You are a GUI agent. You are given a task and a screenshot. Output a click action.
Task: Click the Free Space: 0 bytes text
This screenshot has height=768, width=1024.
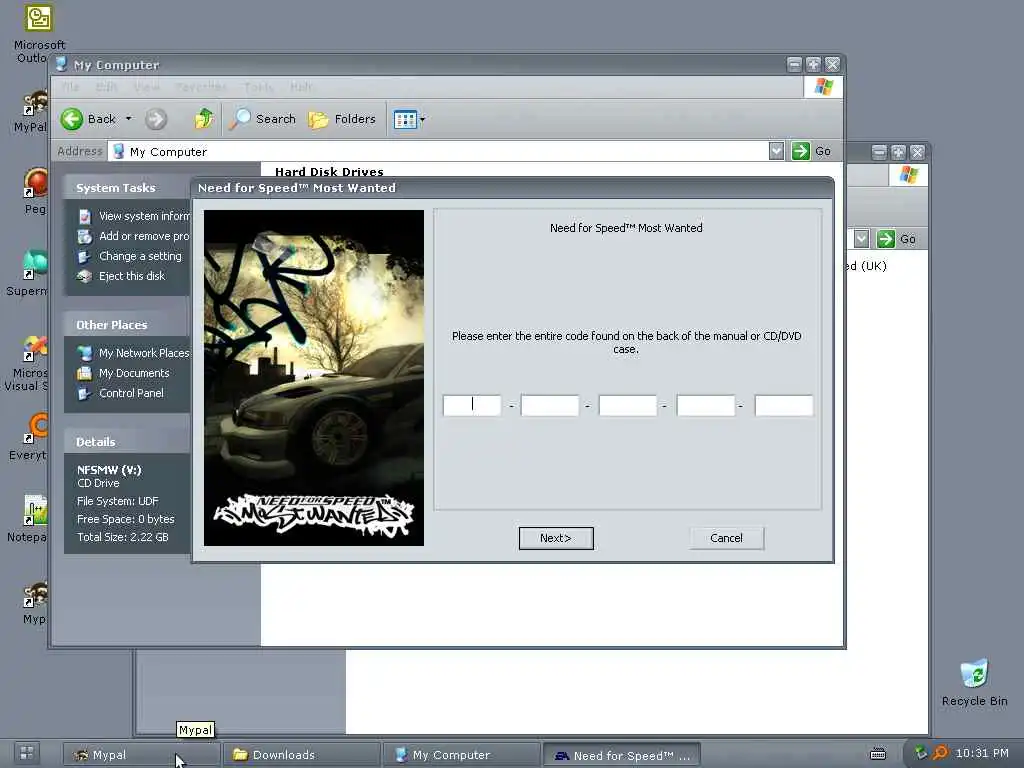(125, 519)
